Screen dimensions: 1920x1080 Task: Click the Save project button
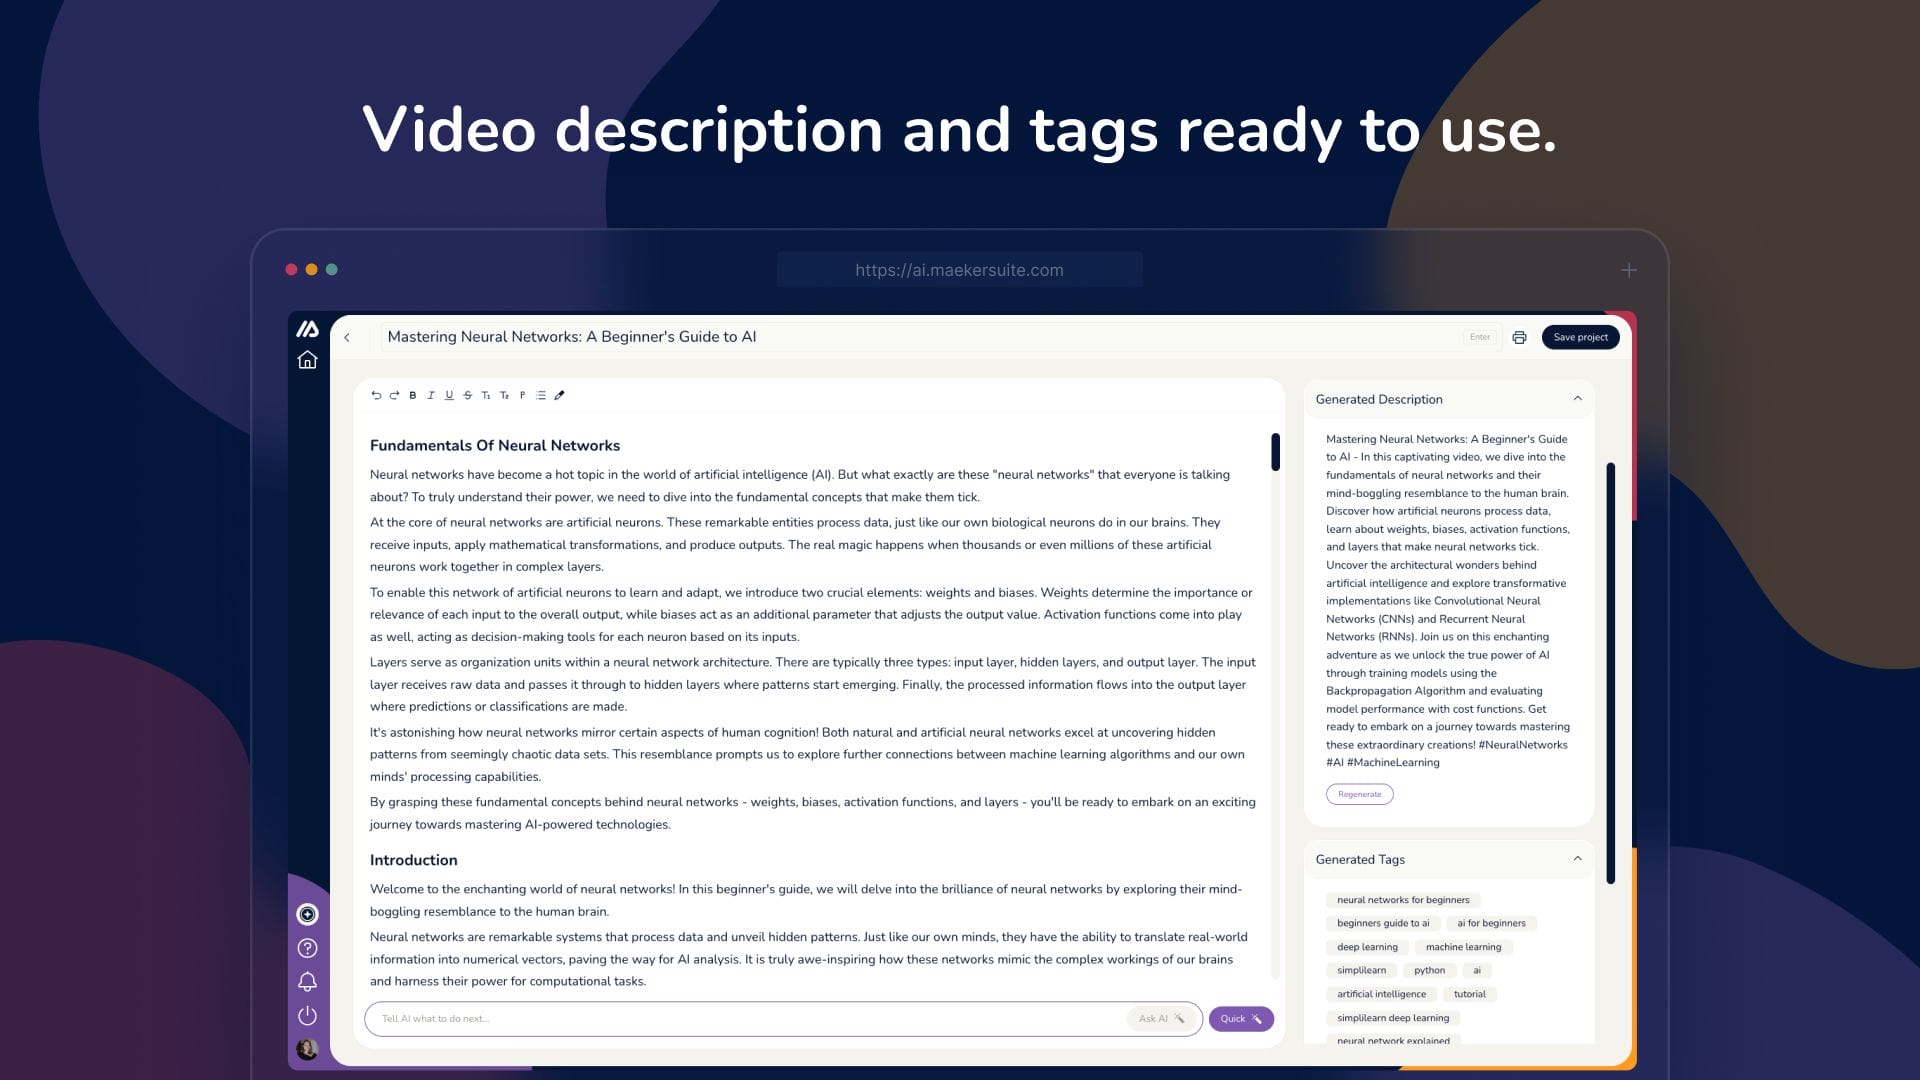click(x=1580, y=337)
